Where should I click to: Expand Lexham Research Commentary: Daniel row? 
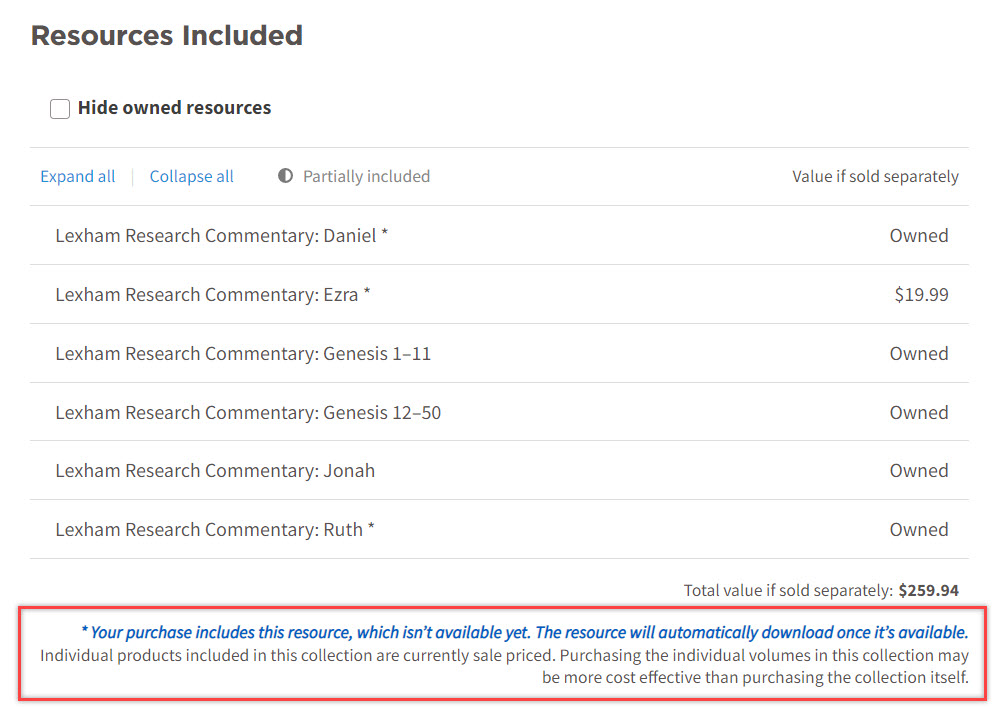pos(221,236)
